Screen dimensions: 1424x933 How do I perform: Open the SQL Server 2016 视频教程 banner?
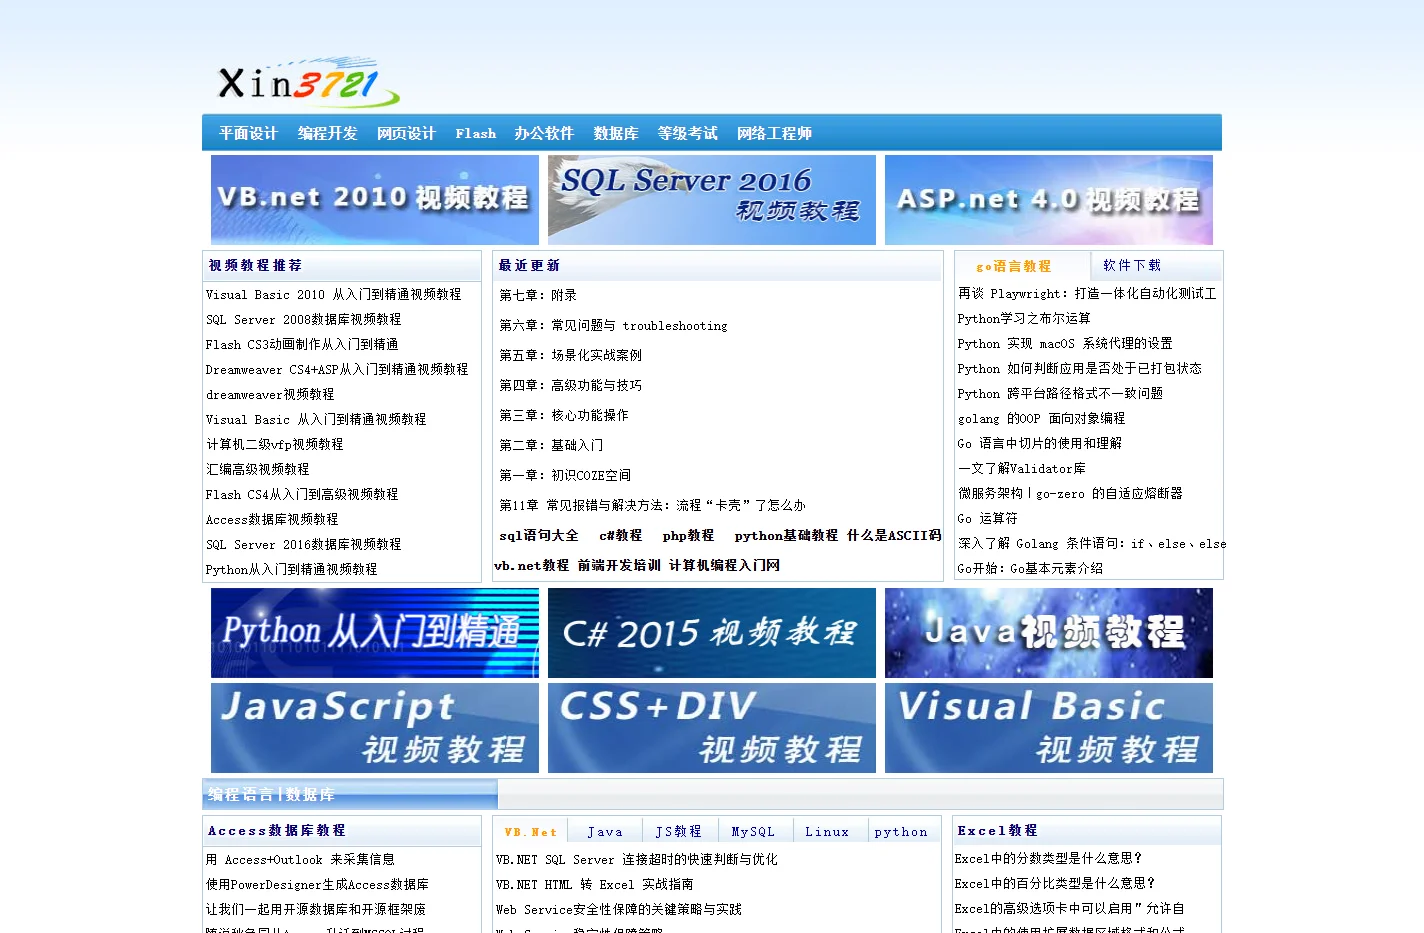[712, 200]
